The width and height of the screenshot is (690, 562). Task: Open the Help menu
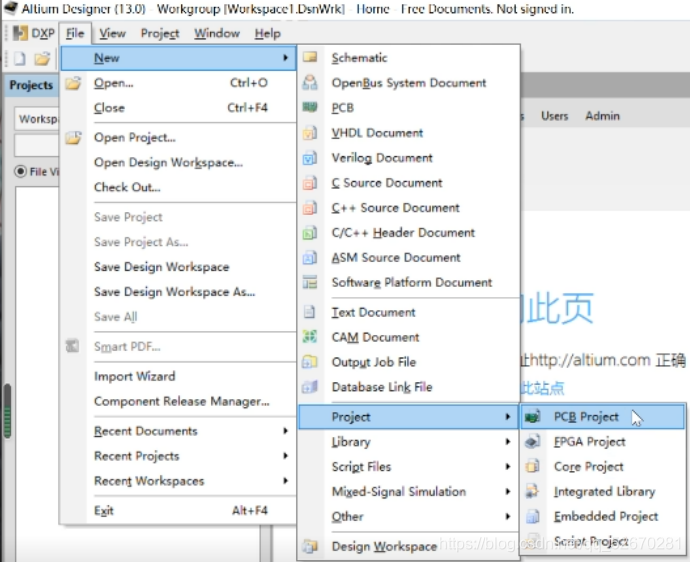coord(268,33)
